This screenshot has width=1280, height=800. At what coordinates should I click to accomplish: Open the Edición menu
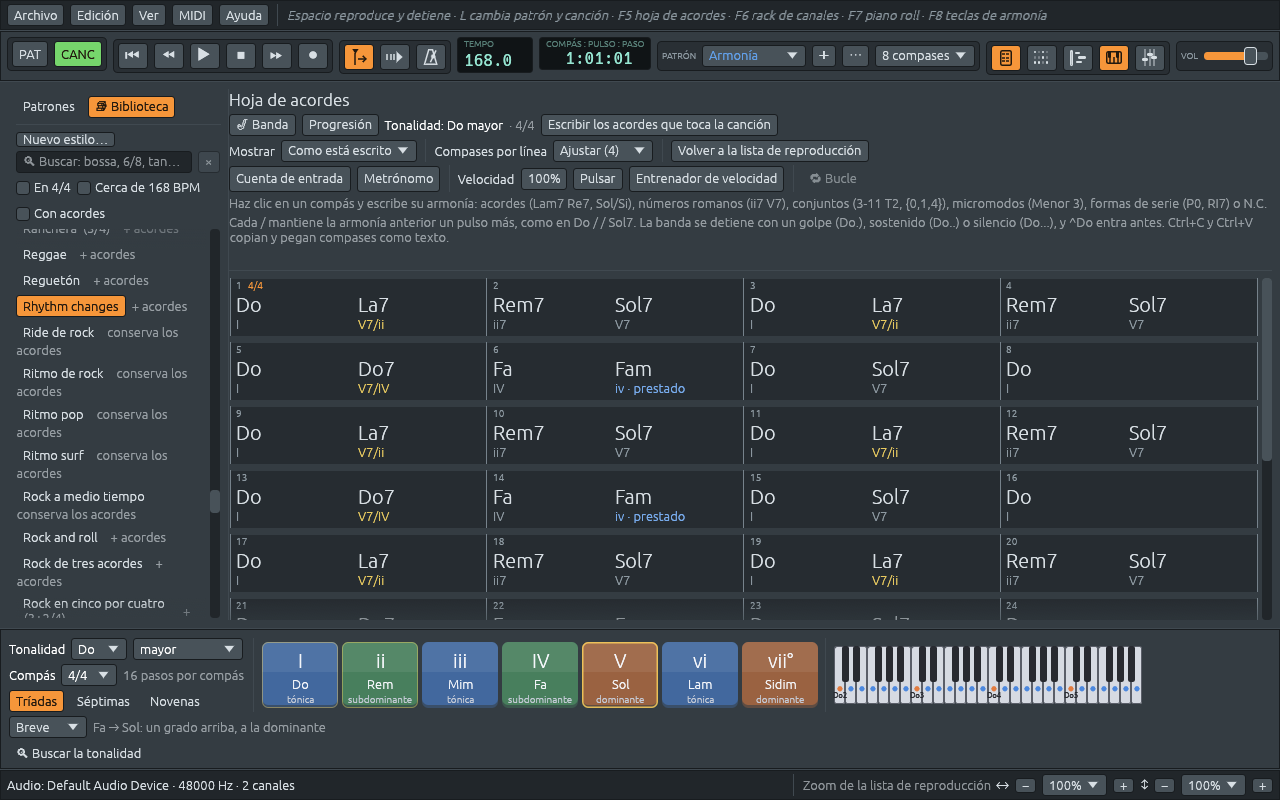tap(99, 16)
